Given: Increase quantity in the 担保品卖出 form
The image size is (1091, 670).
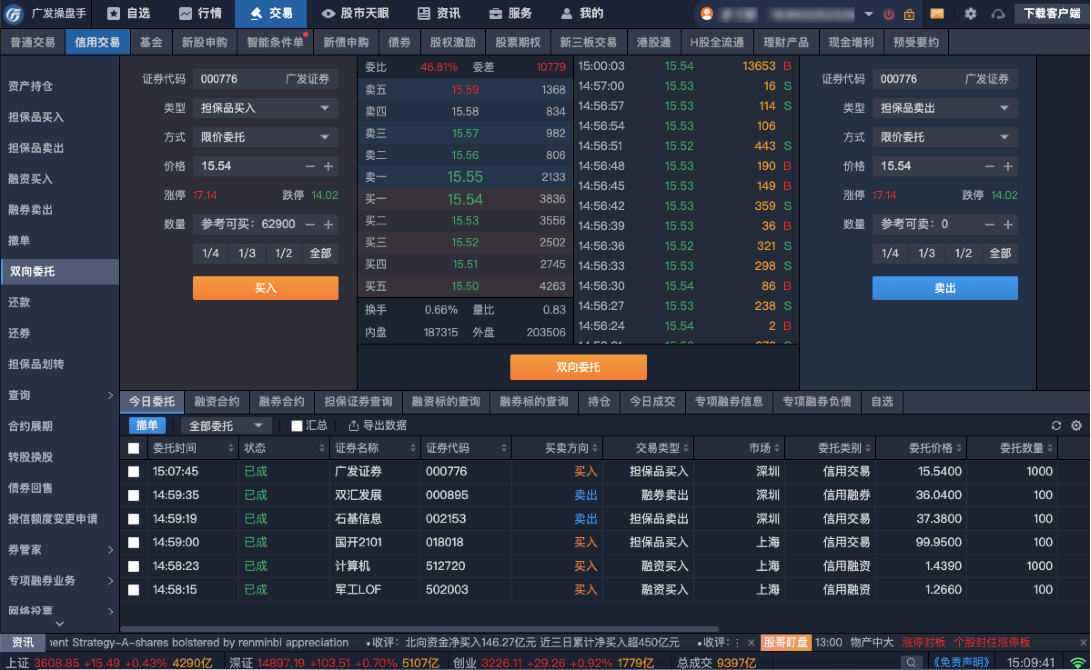Looking at the screenshot, I should click(1008, 224).
